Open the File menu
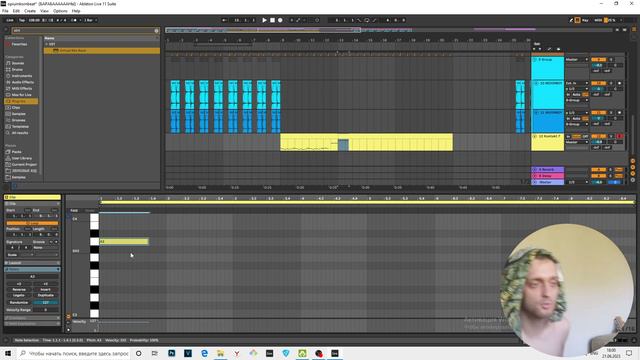 5,11
